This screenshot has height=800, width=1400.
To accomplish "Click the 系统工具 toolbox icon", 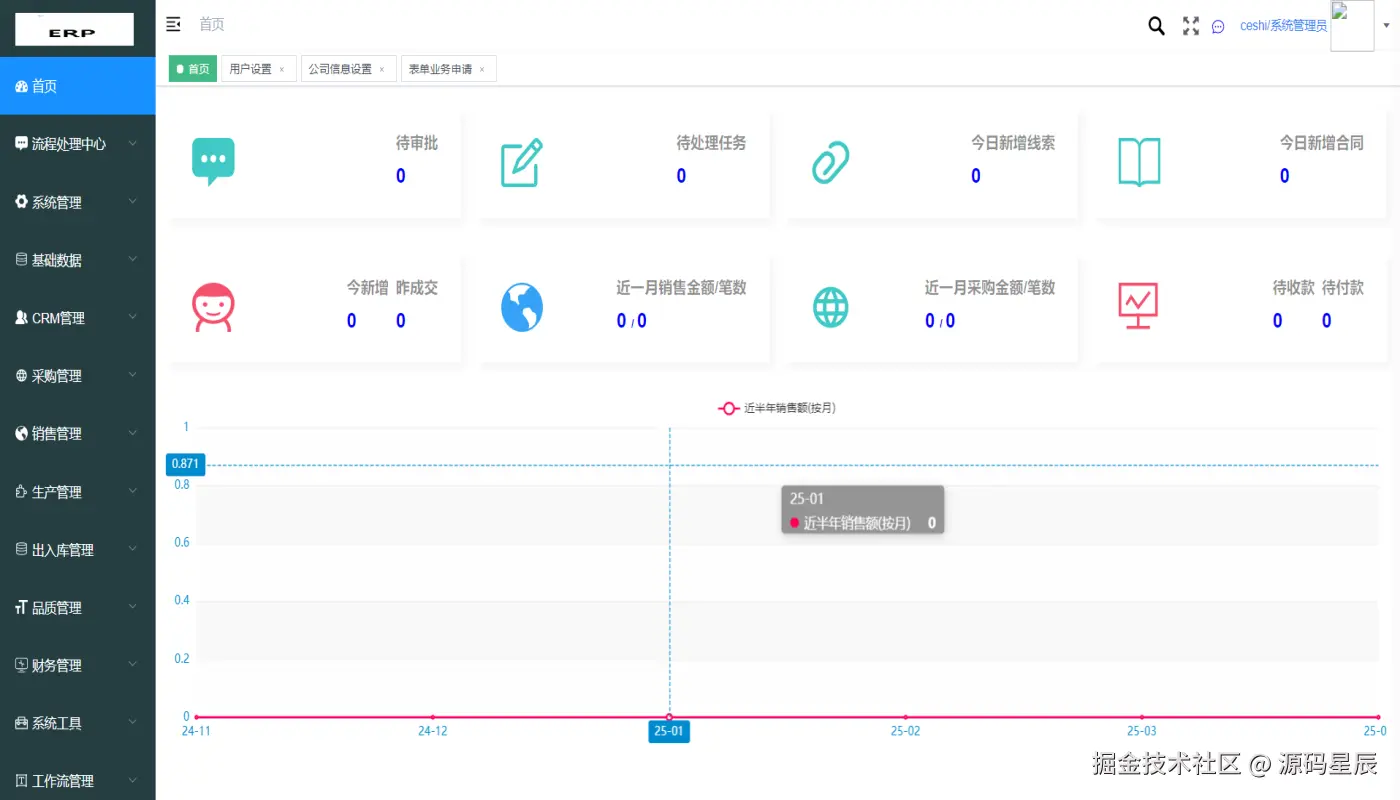I will [21, 723].
